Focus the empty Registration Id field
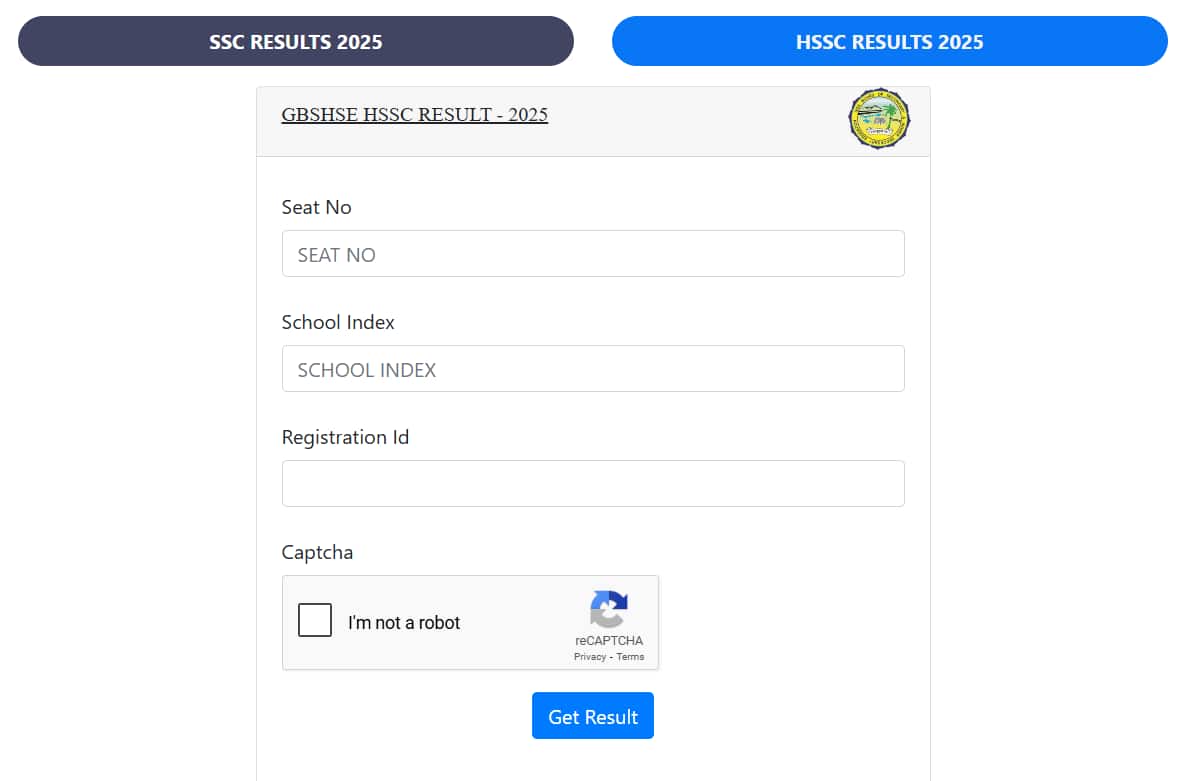 [x=593, y=484]
